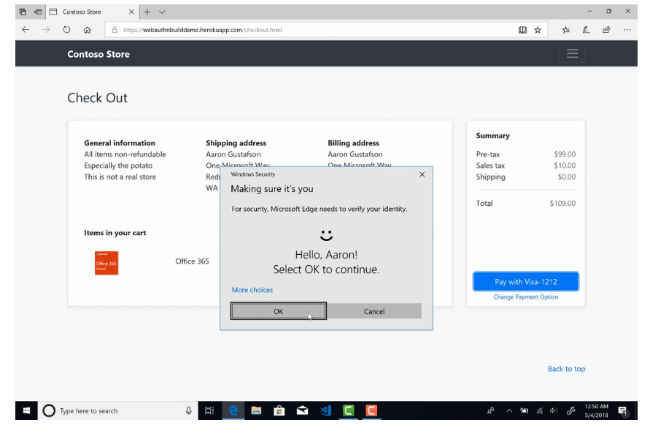Image resolution: width=650 pixels, height=433 pixels.
Task: Click the Office 365 product thumbnail
Action: (x=107, y=263)
